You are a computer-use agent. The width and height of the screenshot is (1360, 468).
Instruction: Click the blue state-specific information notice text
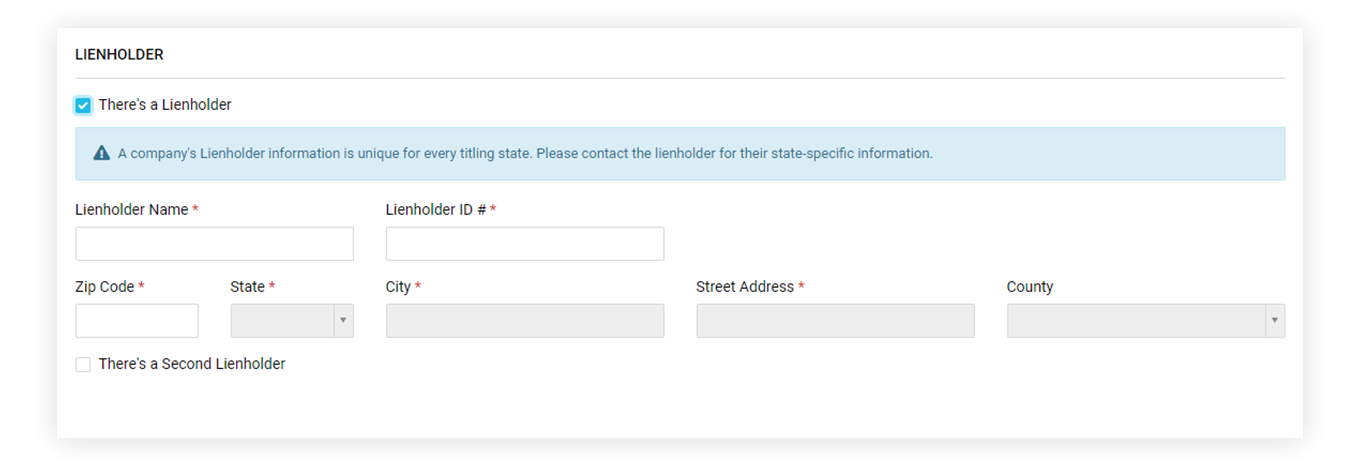tap(525, 154)
